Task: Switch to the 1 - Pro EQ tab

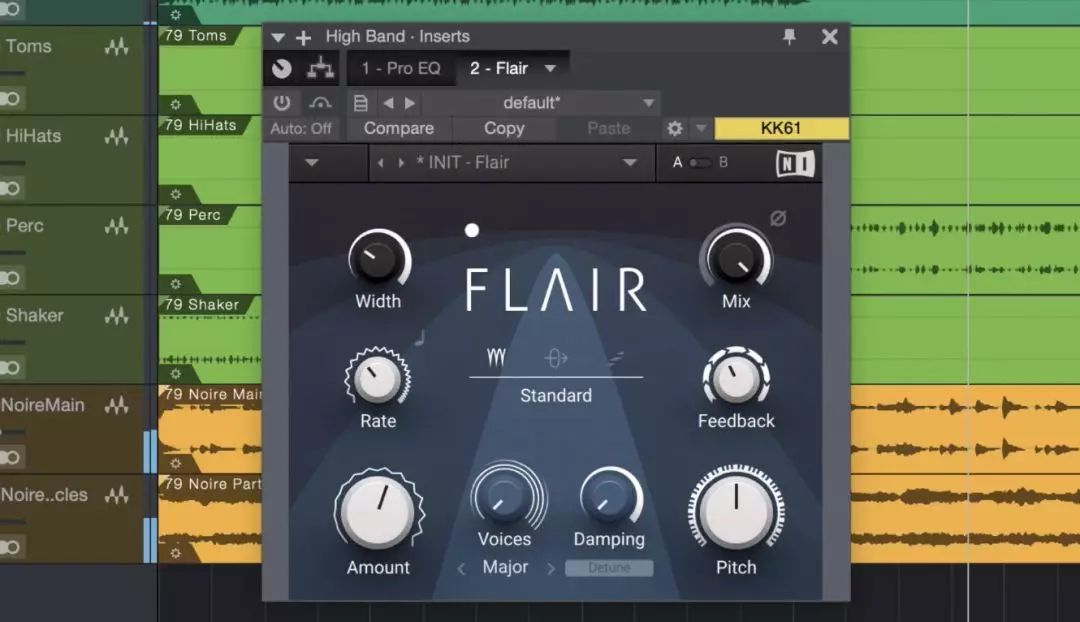Action: pyautogui.click(x=401, y=68)
